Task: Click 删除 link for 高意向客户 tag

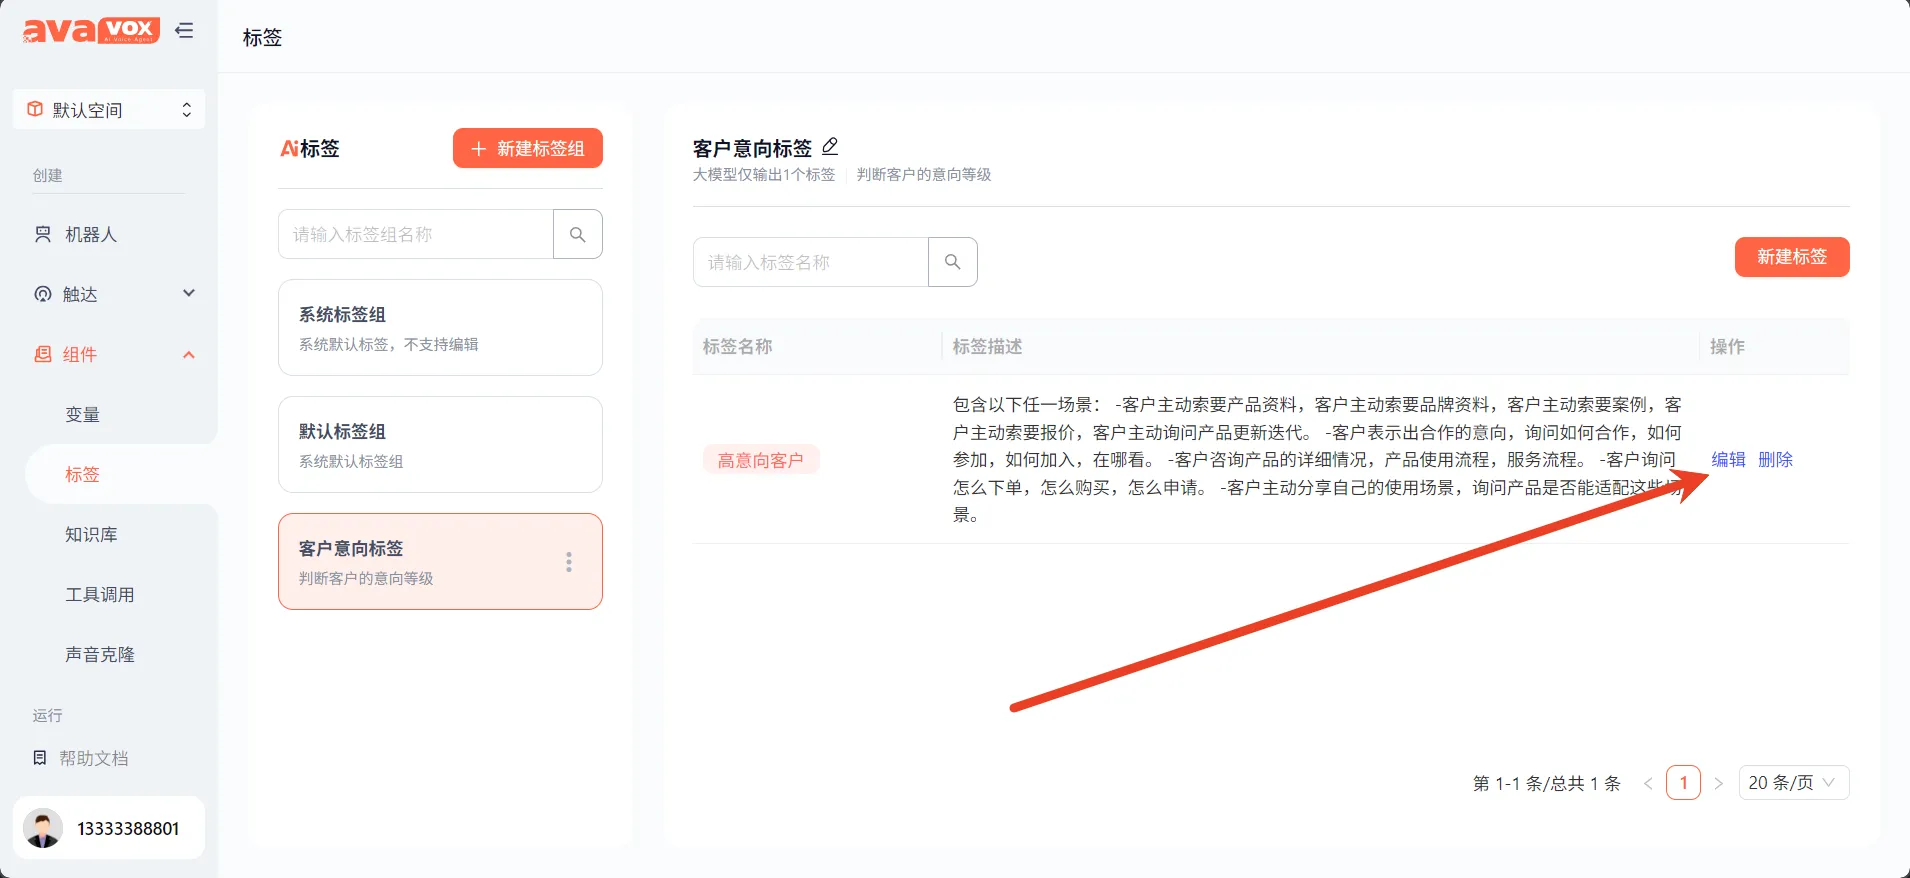Action: (1775, 459)
